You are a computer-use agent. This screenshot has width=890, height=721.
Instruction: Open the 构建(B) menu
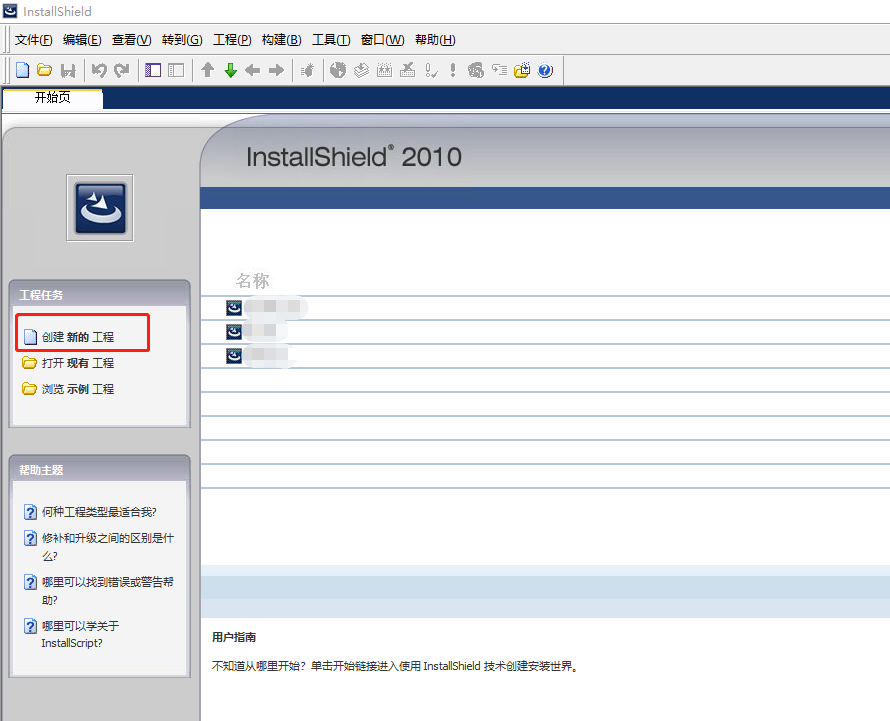click(282, 40)
